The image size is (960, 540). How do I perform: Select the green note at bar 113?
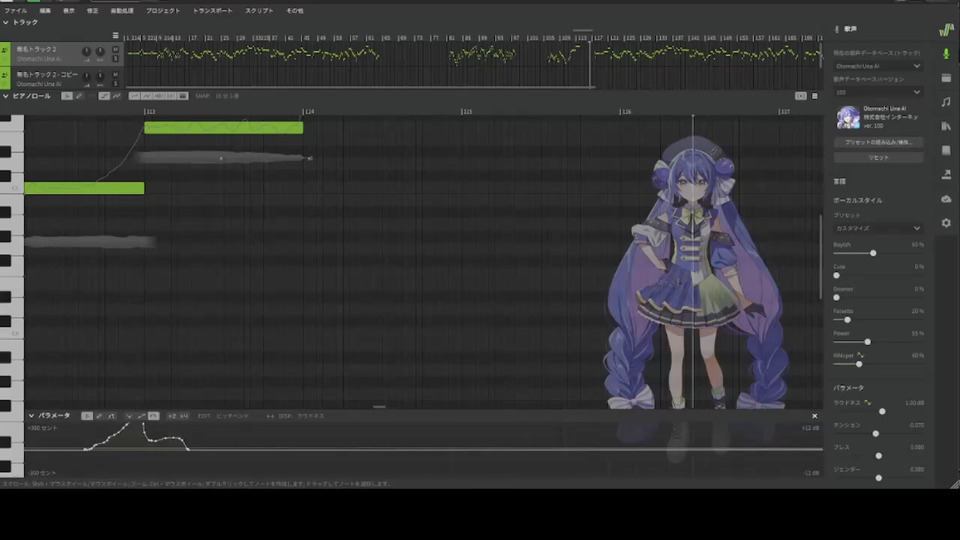click(x=223, y=127)
